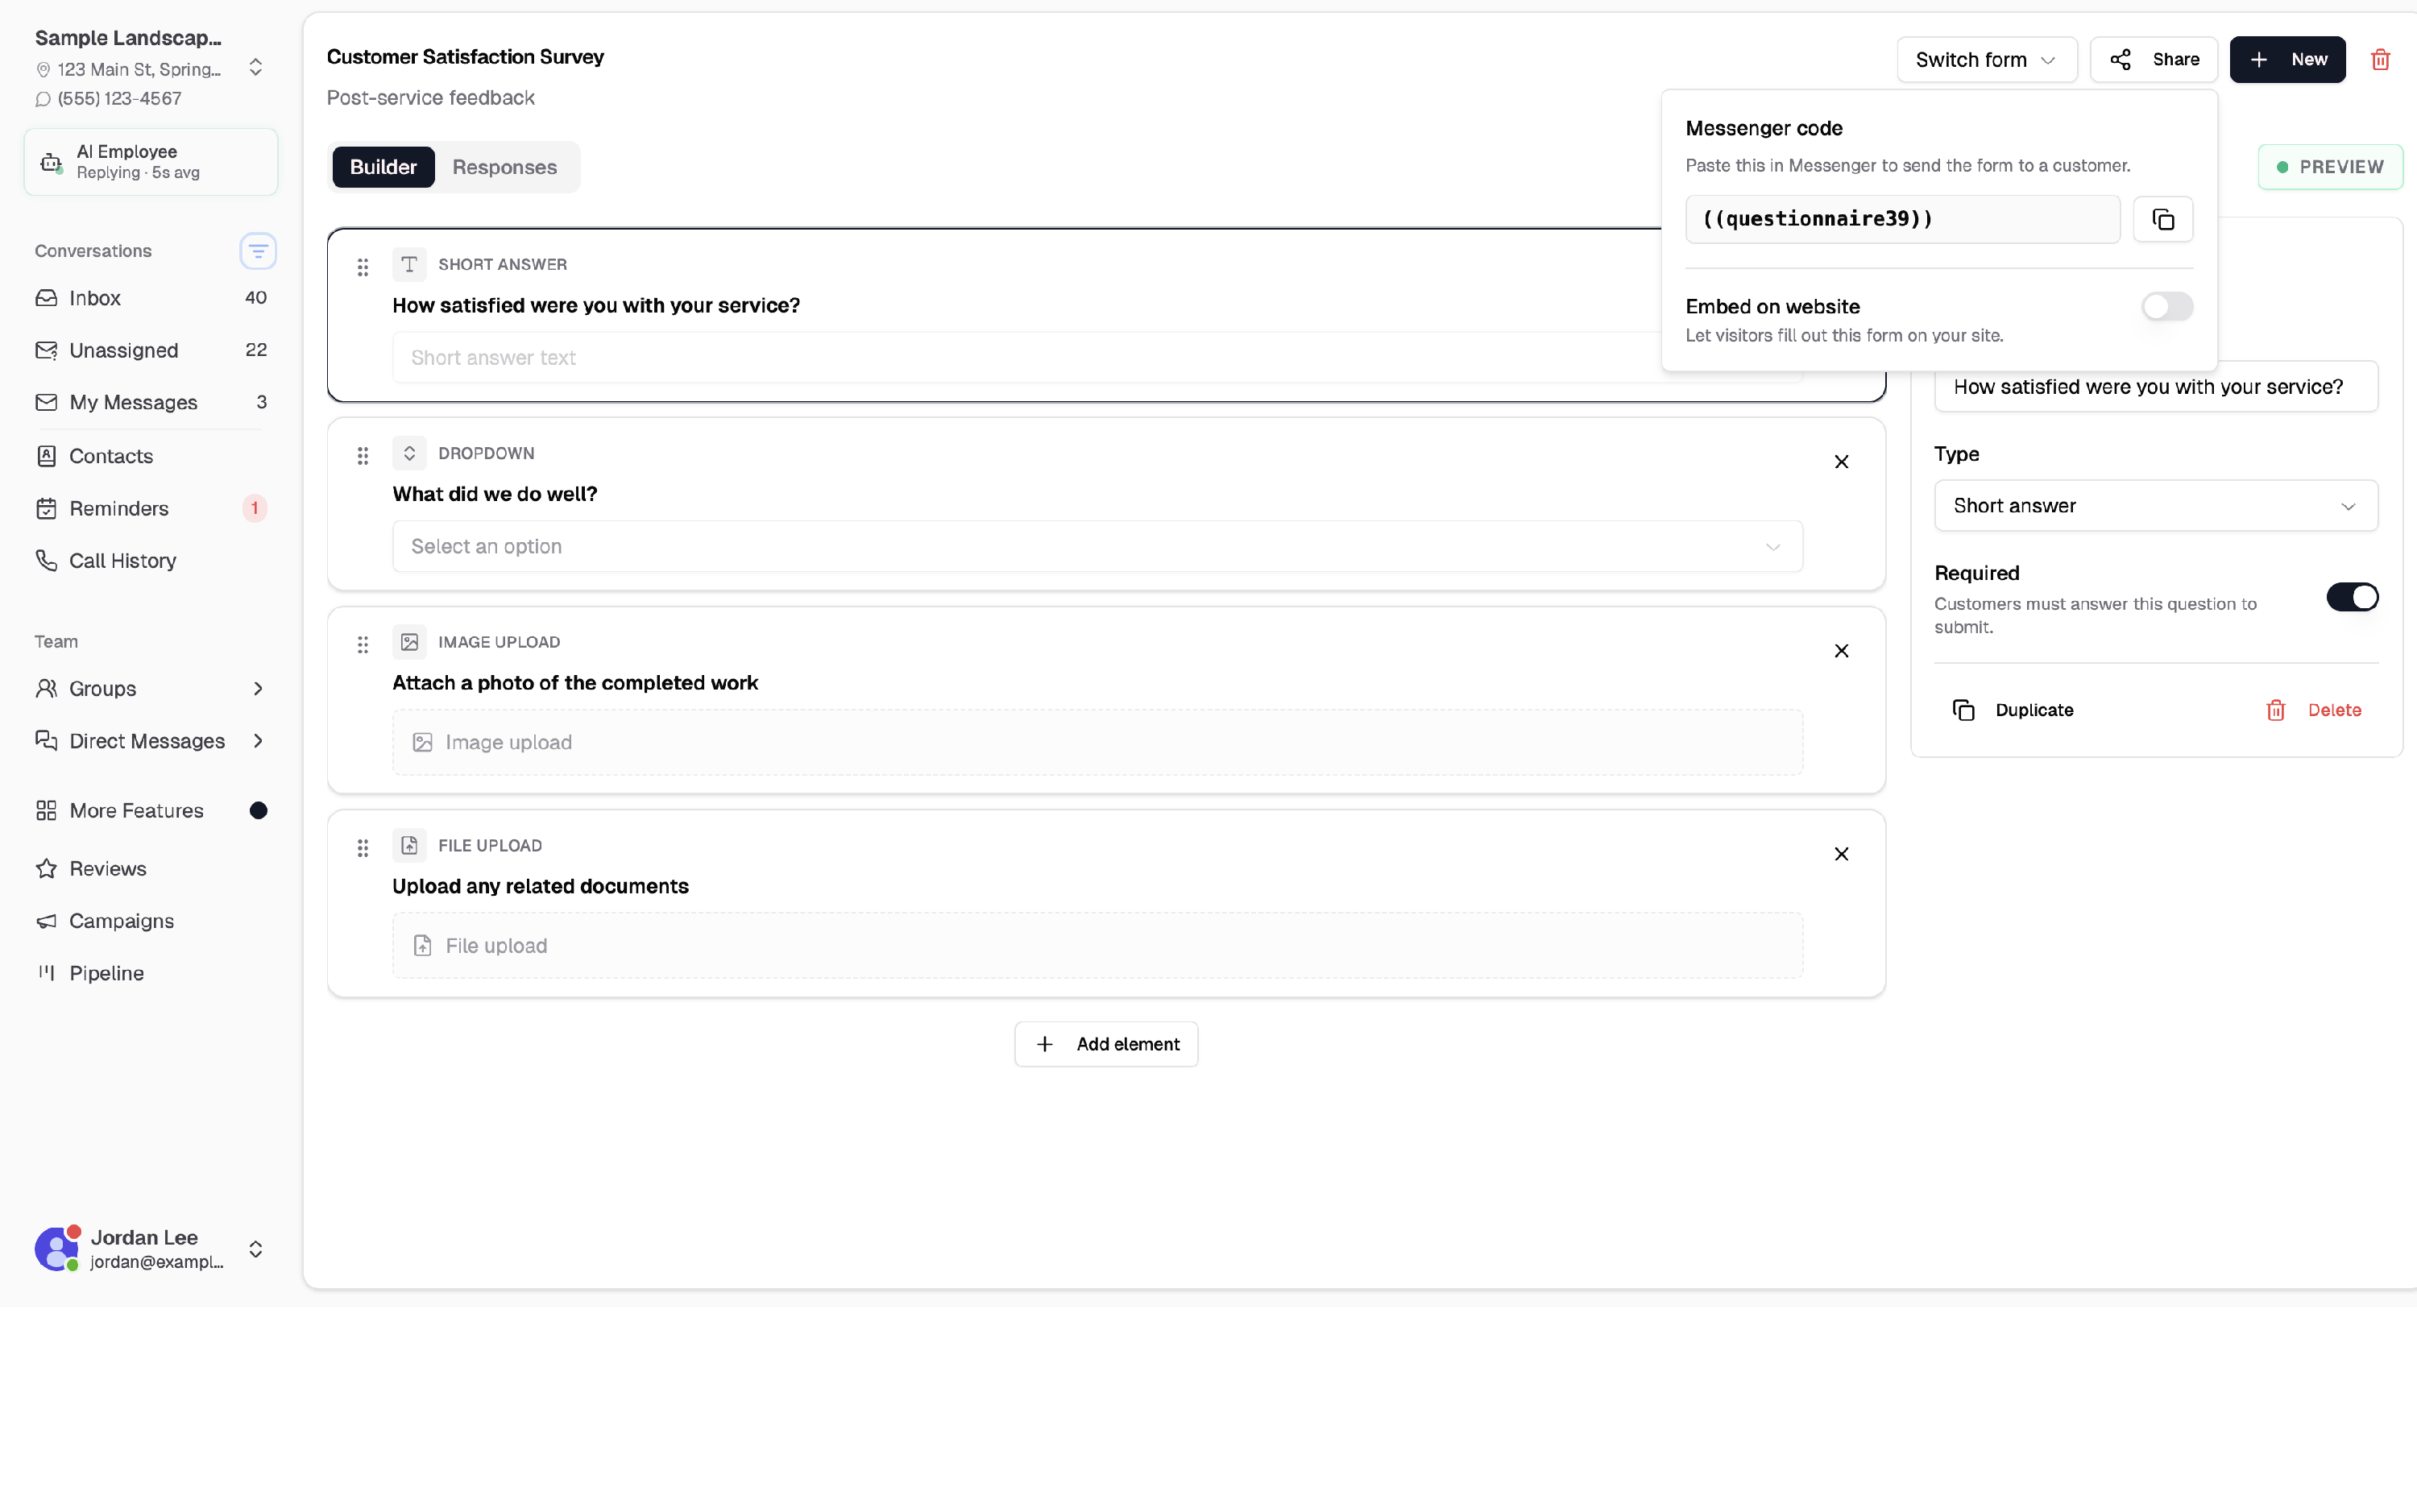Open the Switch form dropdown

point(1986,60)
